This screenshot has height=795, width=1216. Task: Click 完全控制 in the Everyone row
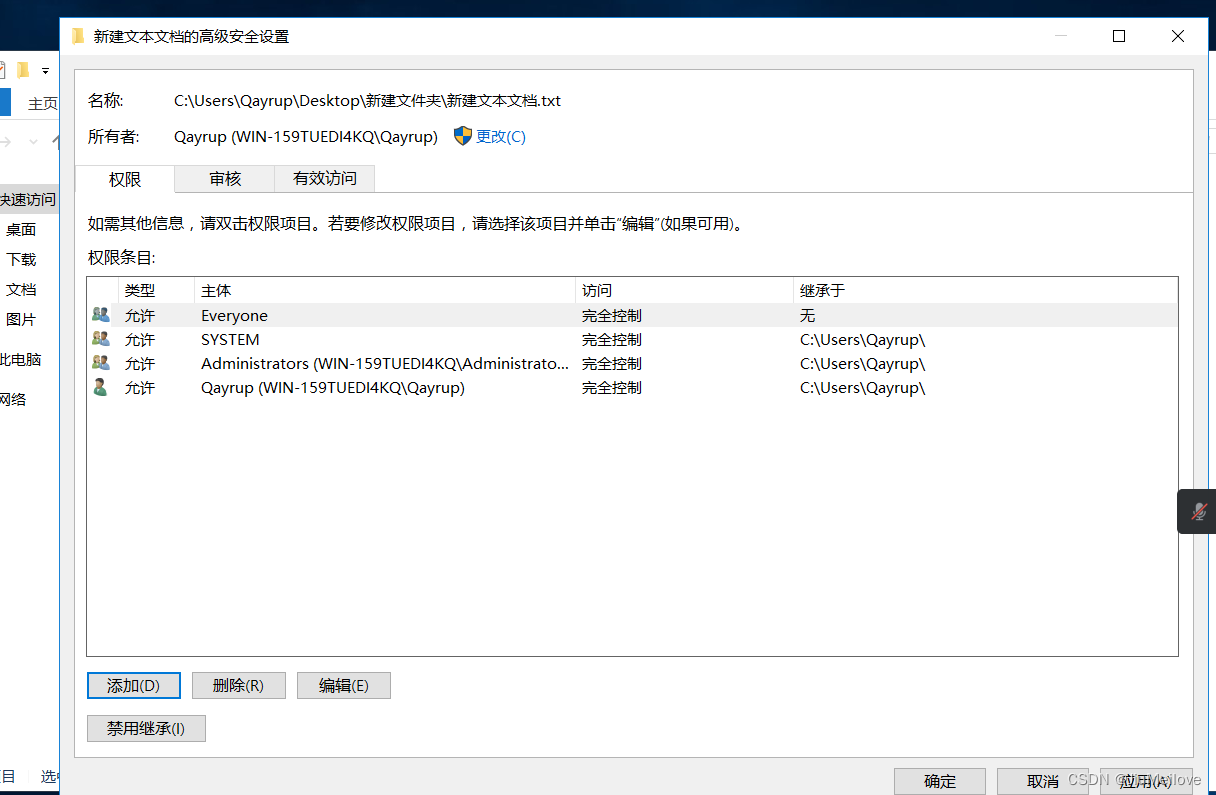click(612, 315)
